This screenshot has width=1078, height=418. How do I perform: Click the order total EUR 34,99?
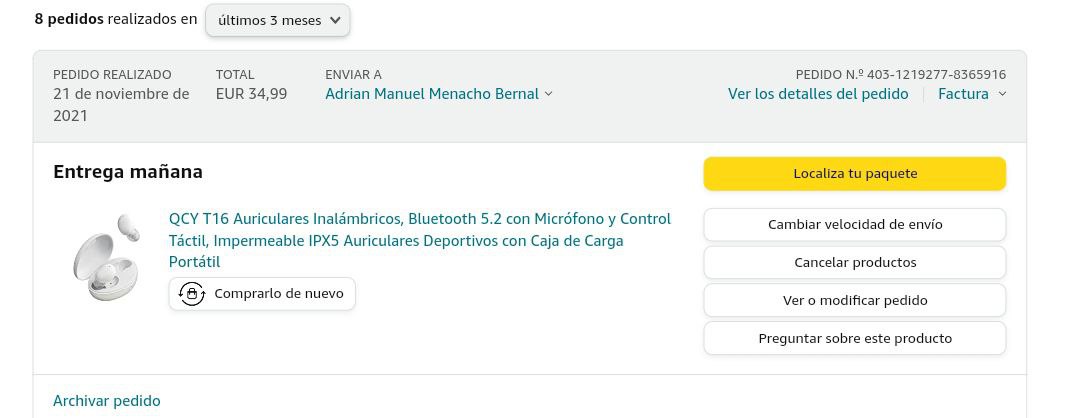(x=251, y=94)
